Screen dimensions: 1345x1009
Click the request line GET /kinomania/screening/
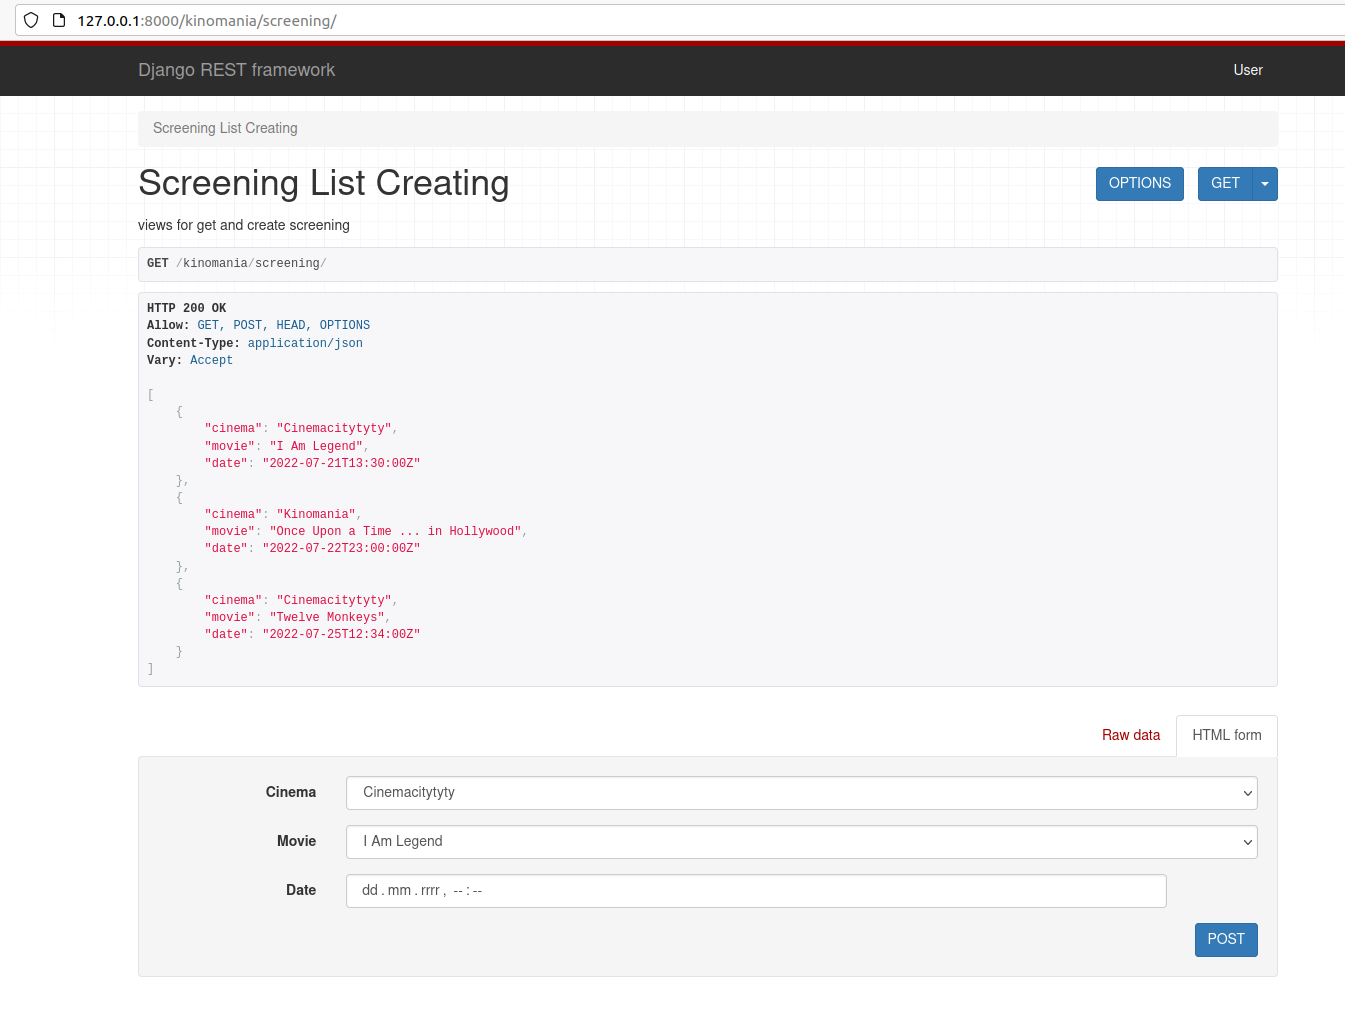point(237,264)
